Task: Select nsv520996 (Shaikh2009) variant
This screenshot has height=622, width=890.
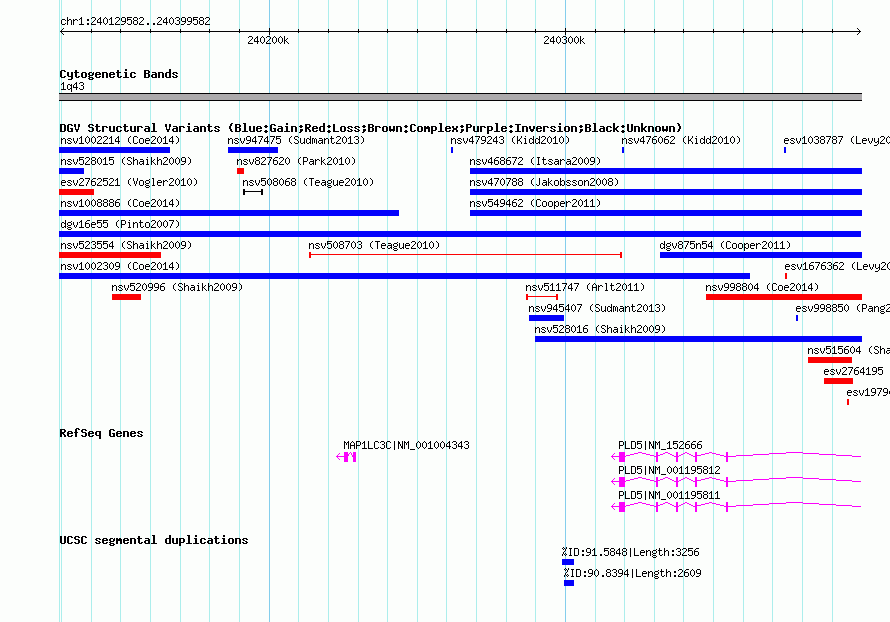Action: [177, 287]
